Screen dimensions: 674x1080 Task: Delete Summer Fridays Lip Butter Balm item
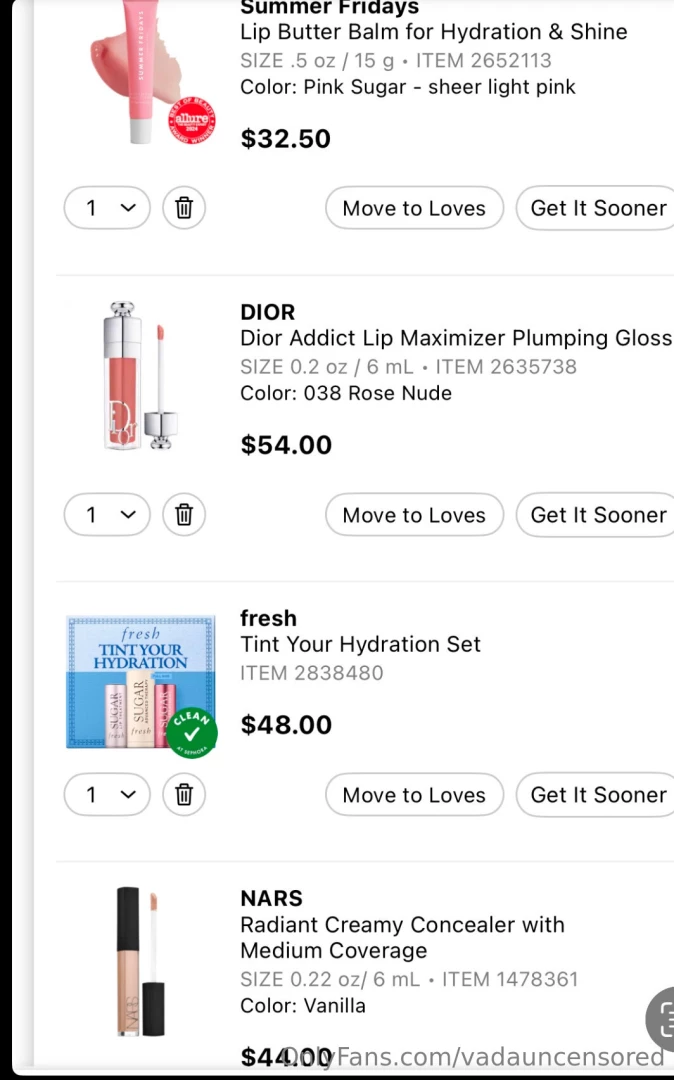(184, 208)
